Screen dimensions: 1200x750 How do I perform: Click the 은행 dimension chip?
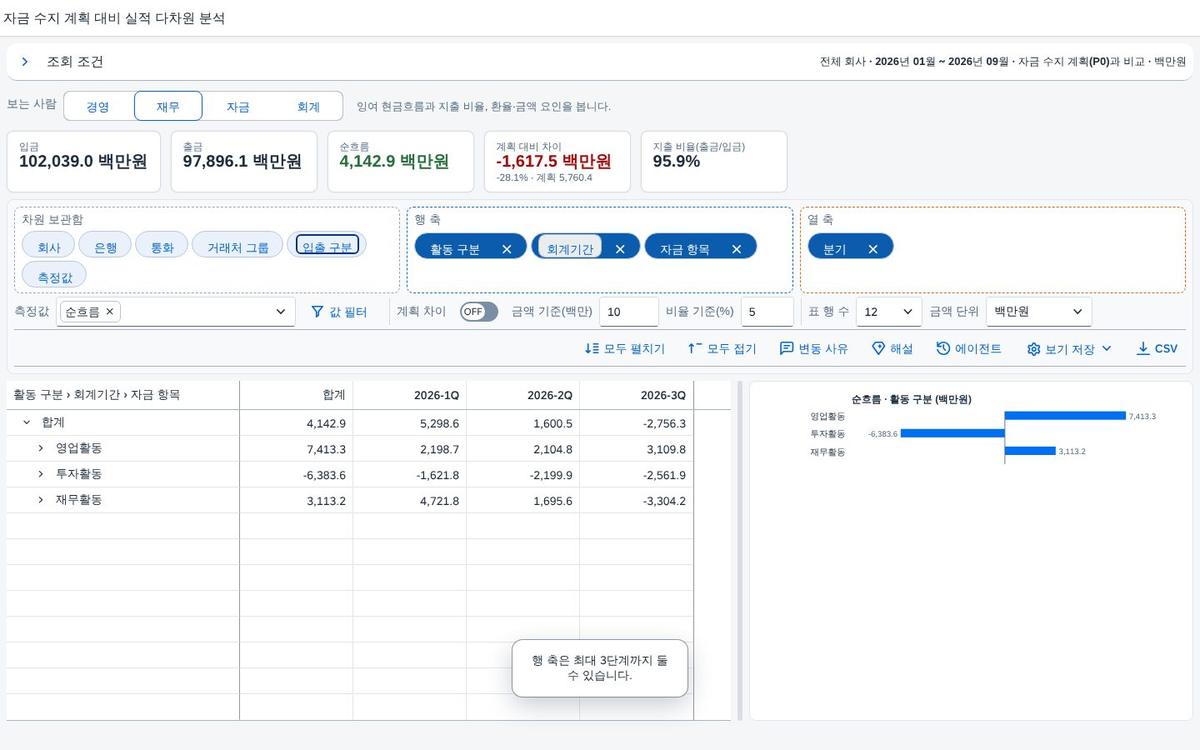tap(106, 247)
